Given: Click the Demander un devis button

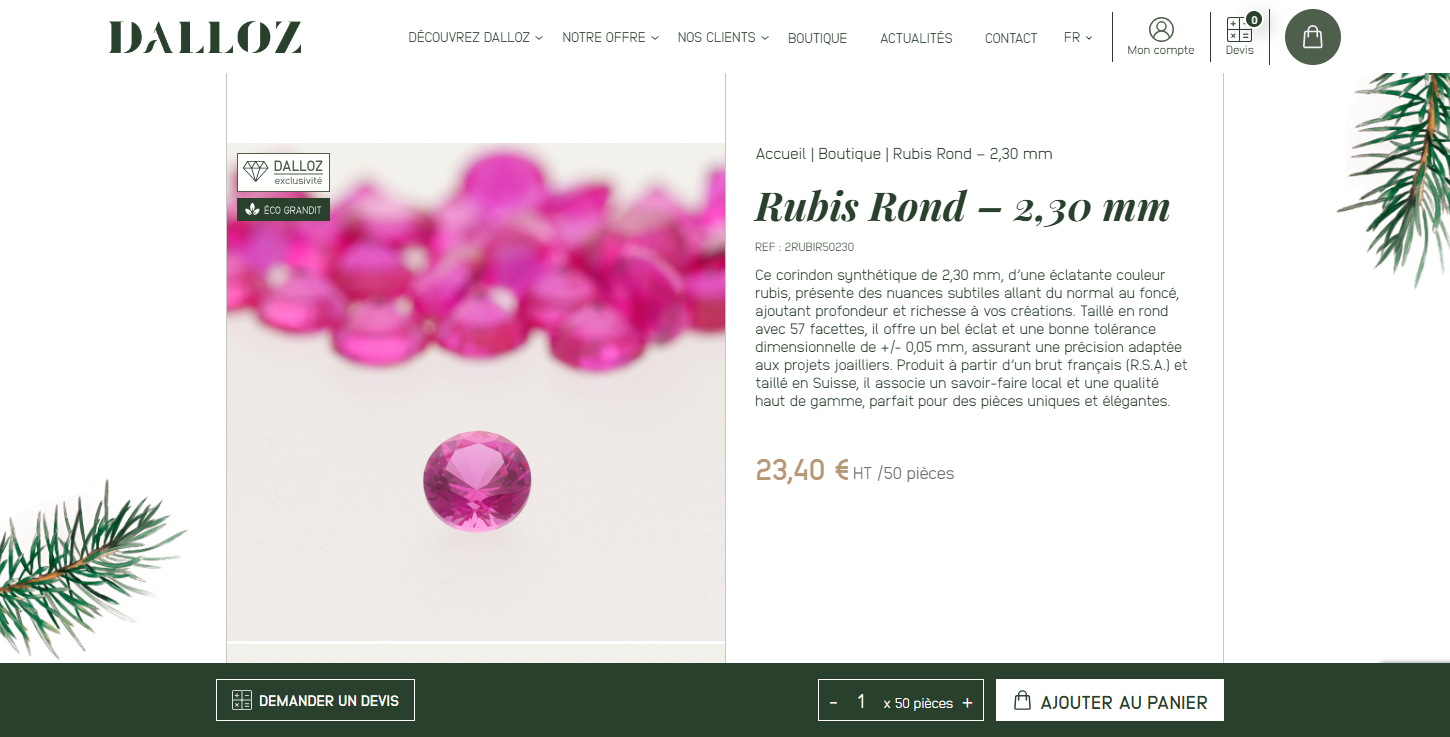Looking at the screenshot, I should pos(315,700).
